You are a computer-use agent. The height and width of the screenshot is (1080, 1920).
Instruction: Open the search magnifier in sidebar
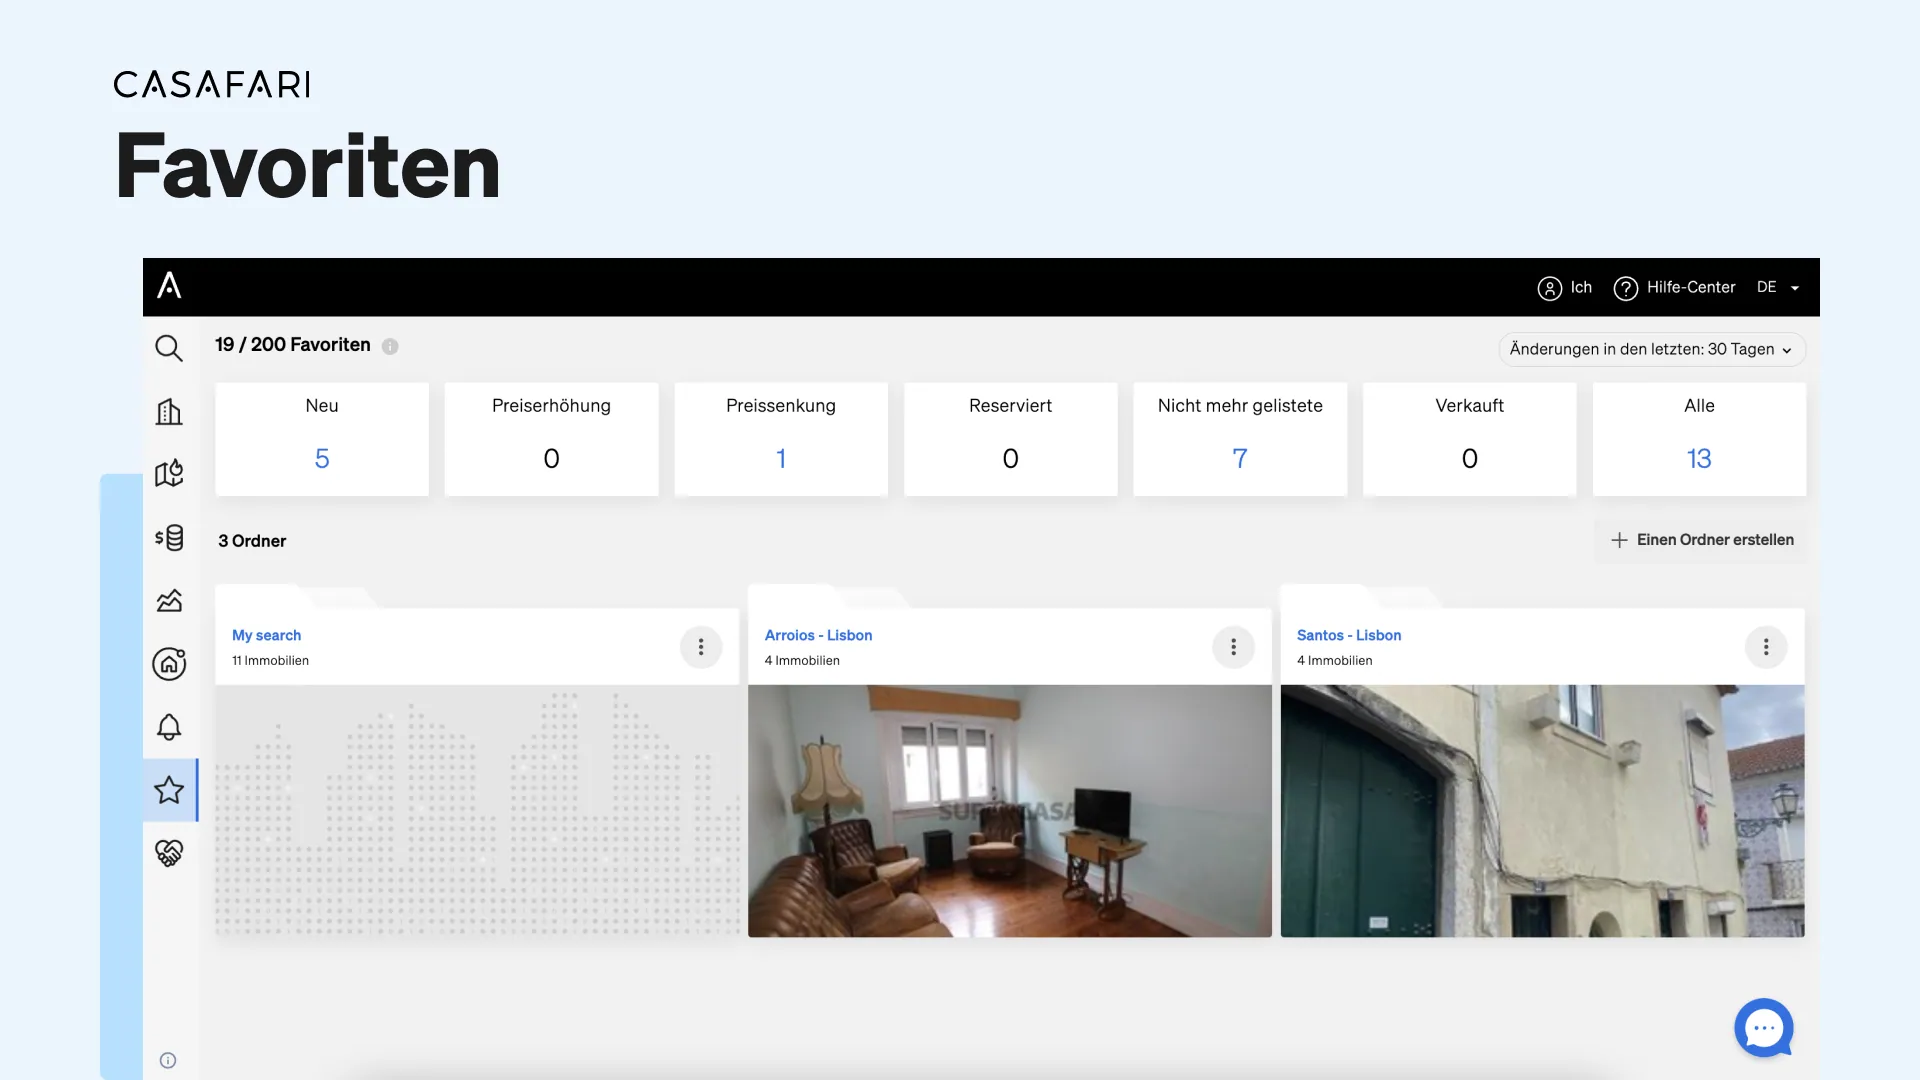click(x=169, y=348)
